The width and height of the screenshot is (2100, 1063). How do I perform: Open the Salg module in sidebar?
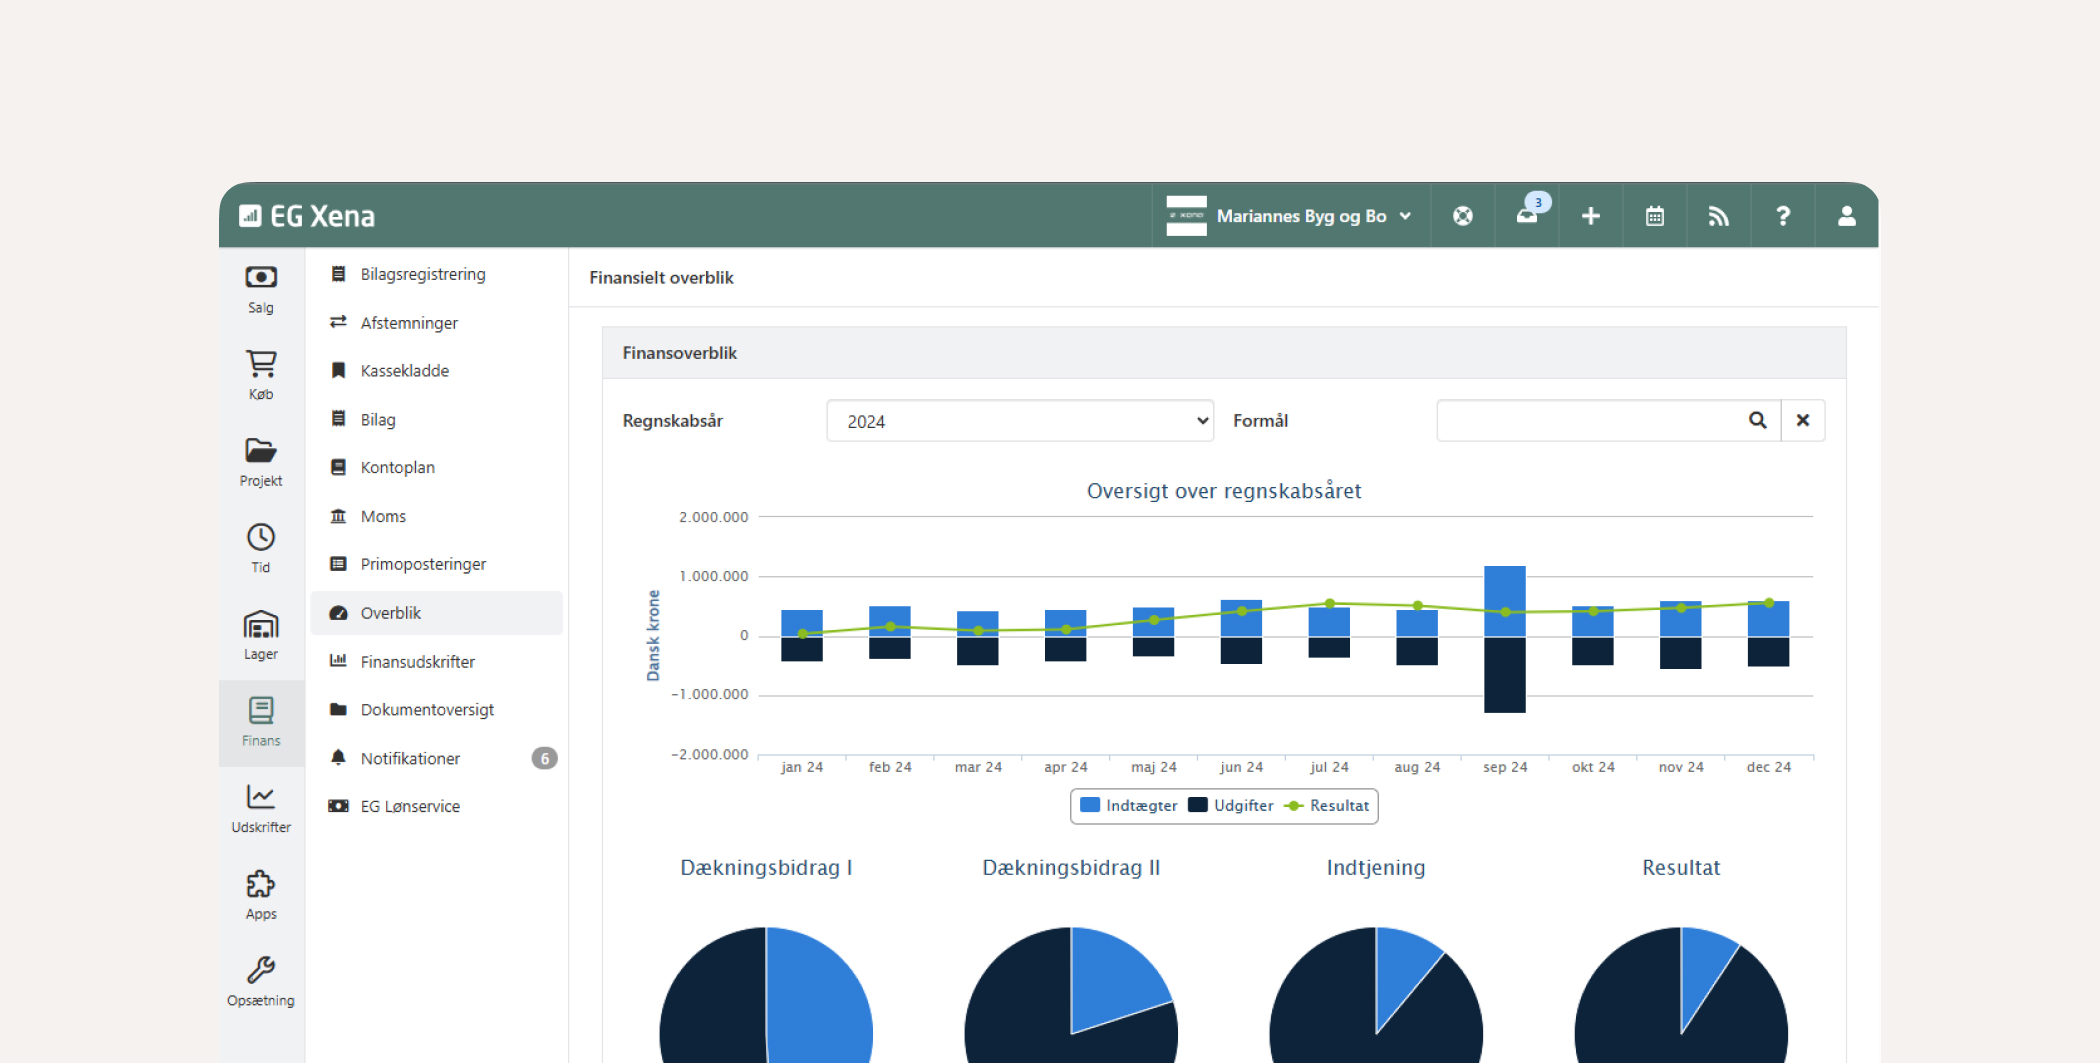click(261, 289)
